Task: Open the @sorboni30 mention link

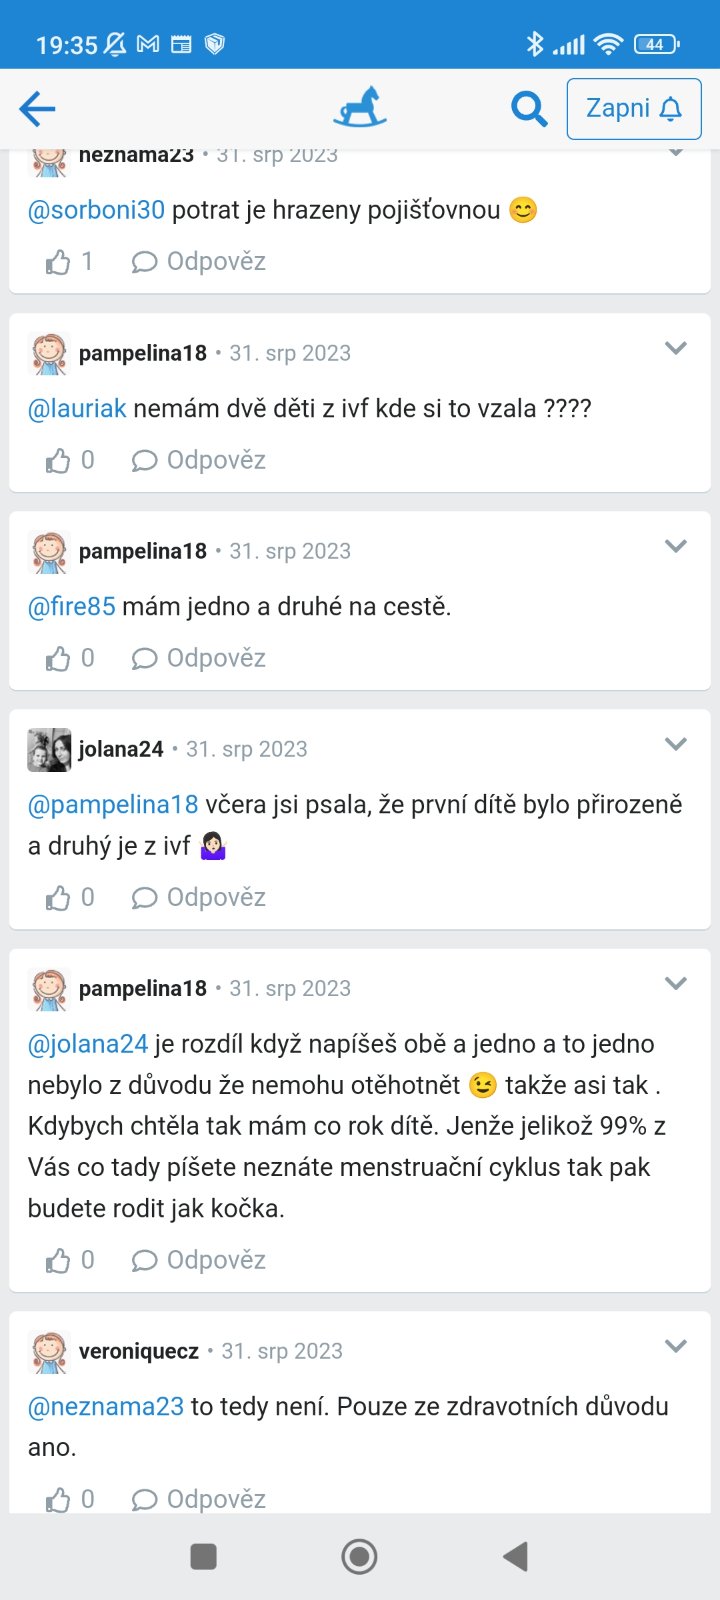Action: point(96,210)
